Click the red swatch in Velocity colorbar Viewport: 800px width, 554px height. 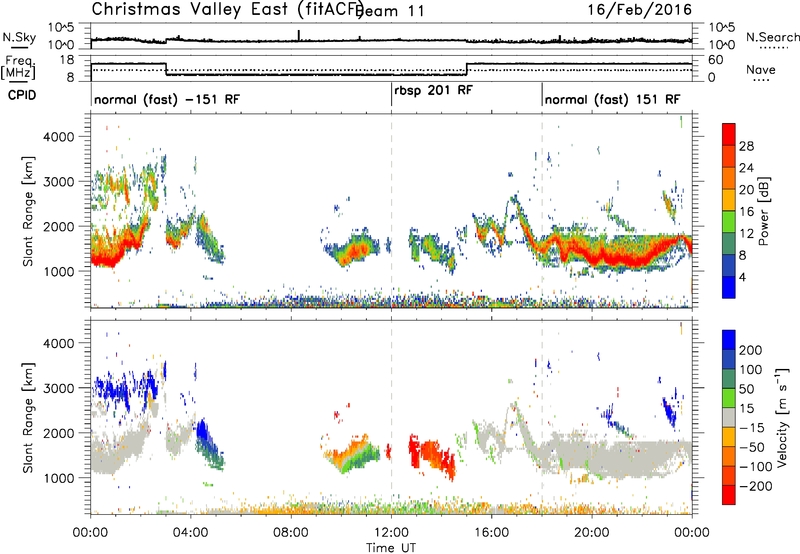click(x=729, y=495)
